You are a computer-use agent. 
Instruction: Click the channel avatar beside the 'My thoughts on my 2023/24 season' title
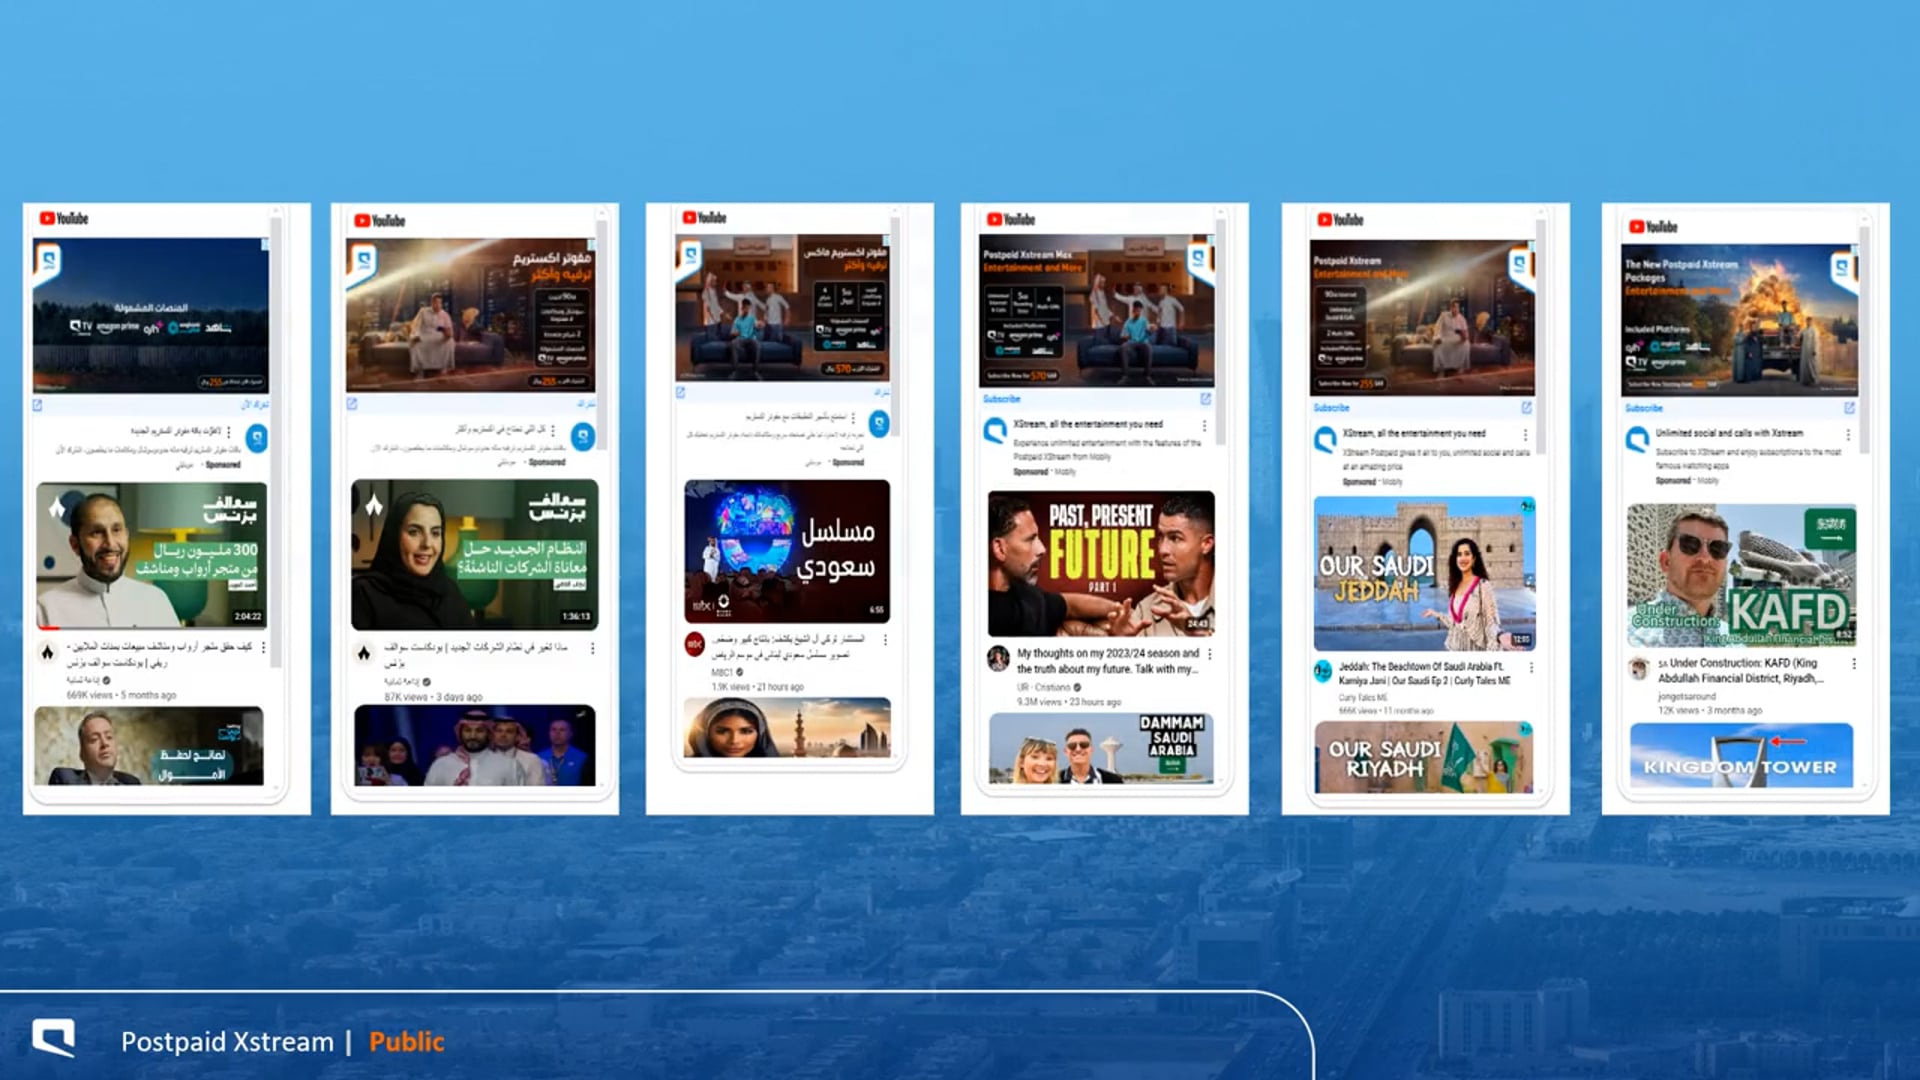(998, 657)
